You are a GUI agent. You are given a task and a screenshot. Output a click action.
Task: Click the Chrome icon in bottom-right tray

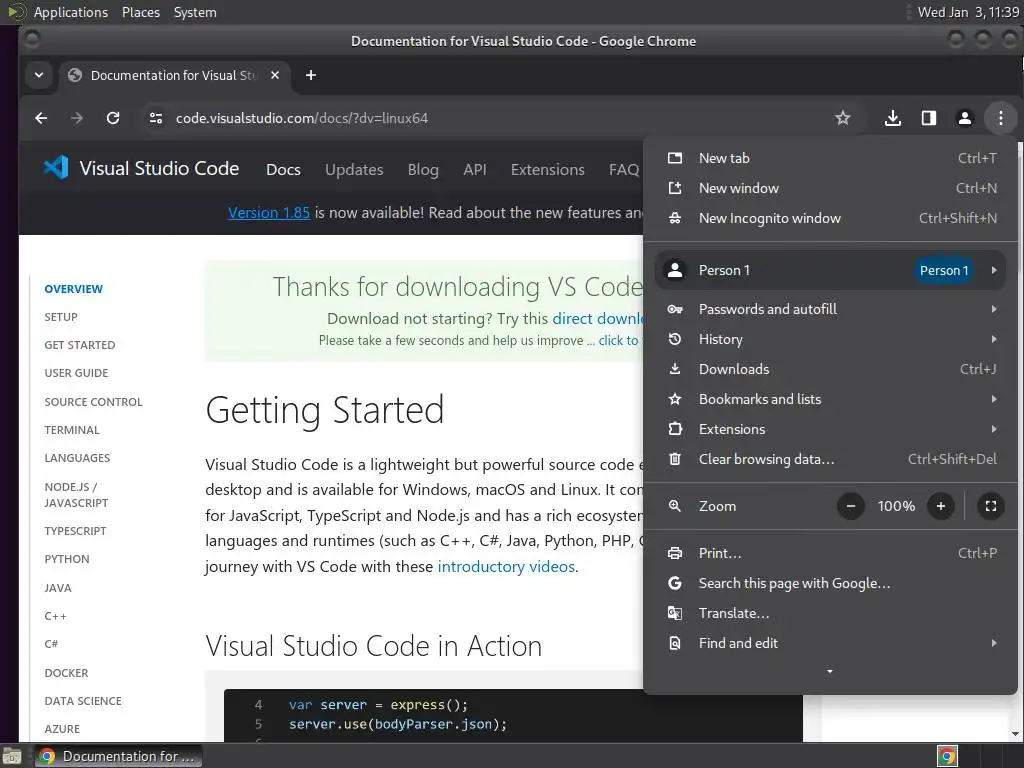(x=947, y=756)
